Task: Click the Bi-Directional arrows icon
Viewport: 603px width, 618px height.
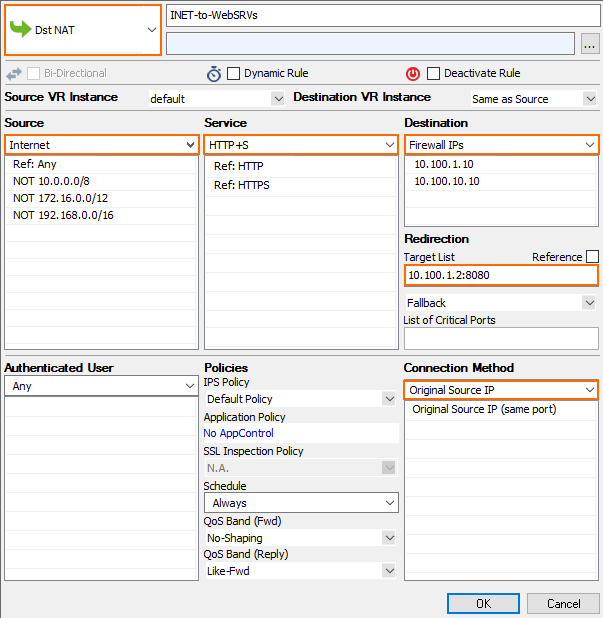Action: click(14, 74)
